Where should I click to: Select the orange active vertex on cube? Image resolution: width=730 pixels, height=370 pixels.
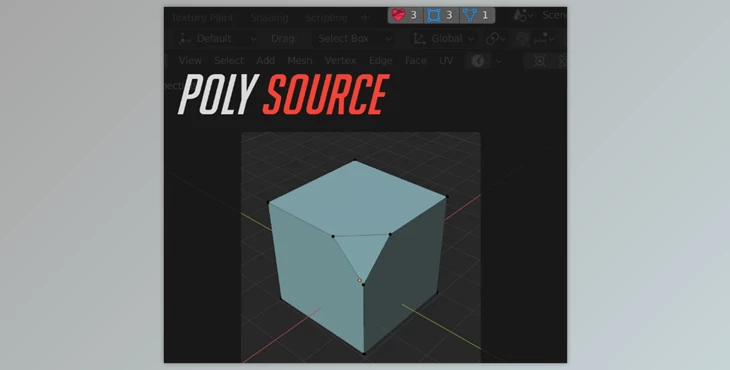point(359,280)
